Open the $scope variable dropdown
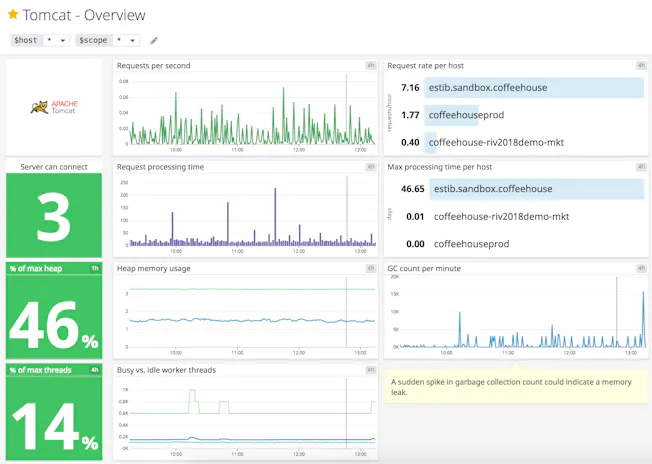652x464 pixels. pos(125,41)
